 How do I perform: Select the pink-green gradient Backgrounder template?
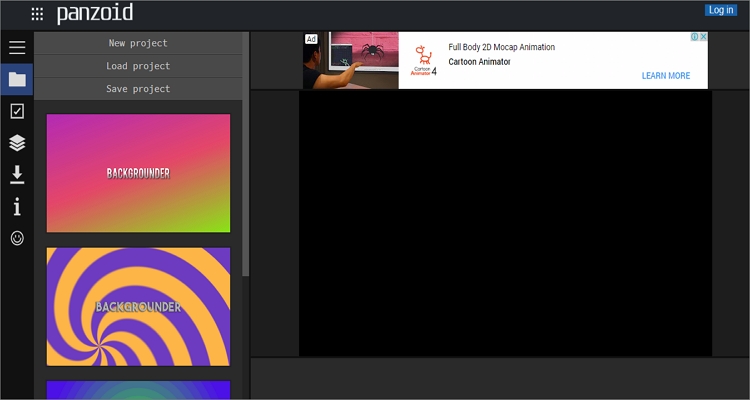click(x=138, y=173)
